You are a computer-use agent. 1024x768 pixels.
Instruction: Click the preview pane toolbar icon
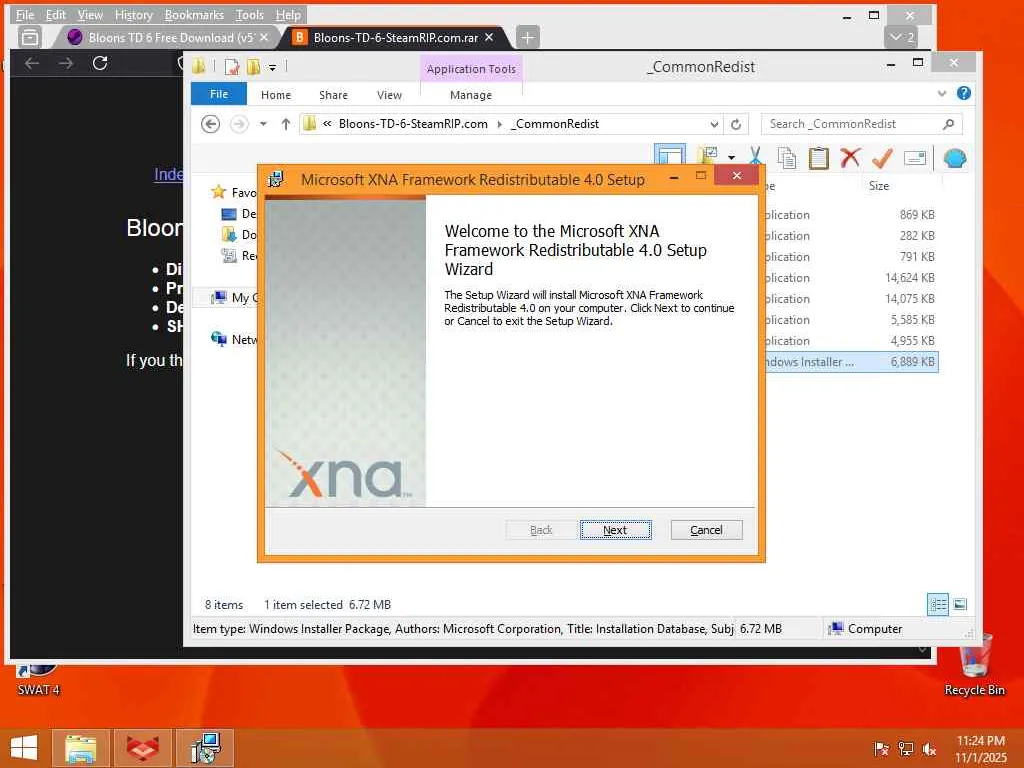[669, 155]
